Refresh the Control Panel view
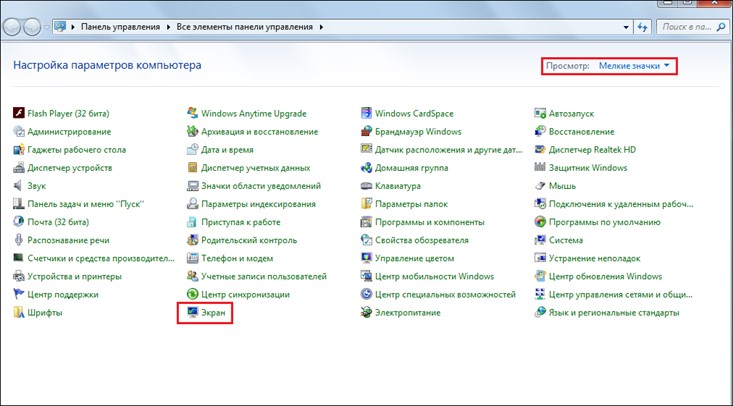The height and width of the screenshot is (406, 733). 643,27
